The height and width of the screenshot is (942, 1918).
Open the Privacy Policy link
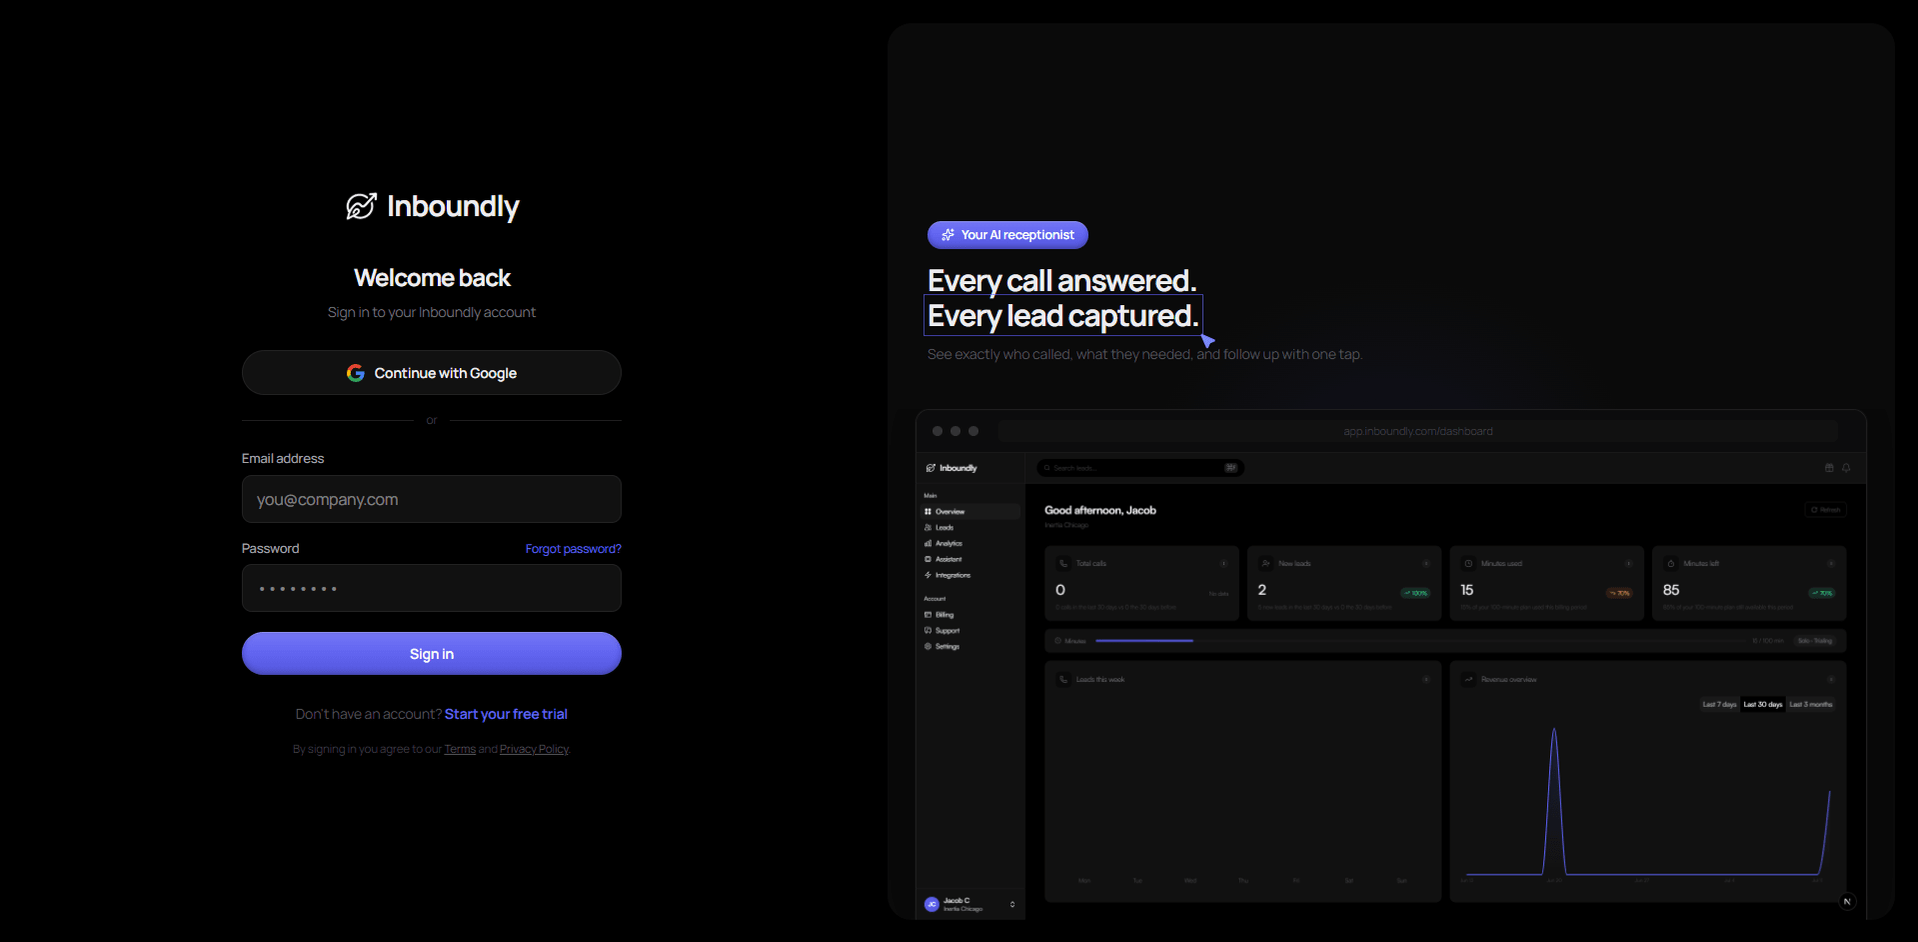(534, 749)
